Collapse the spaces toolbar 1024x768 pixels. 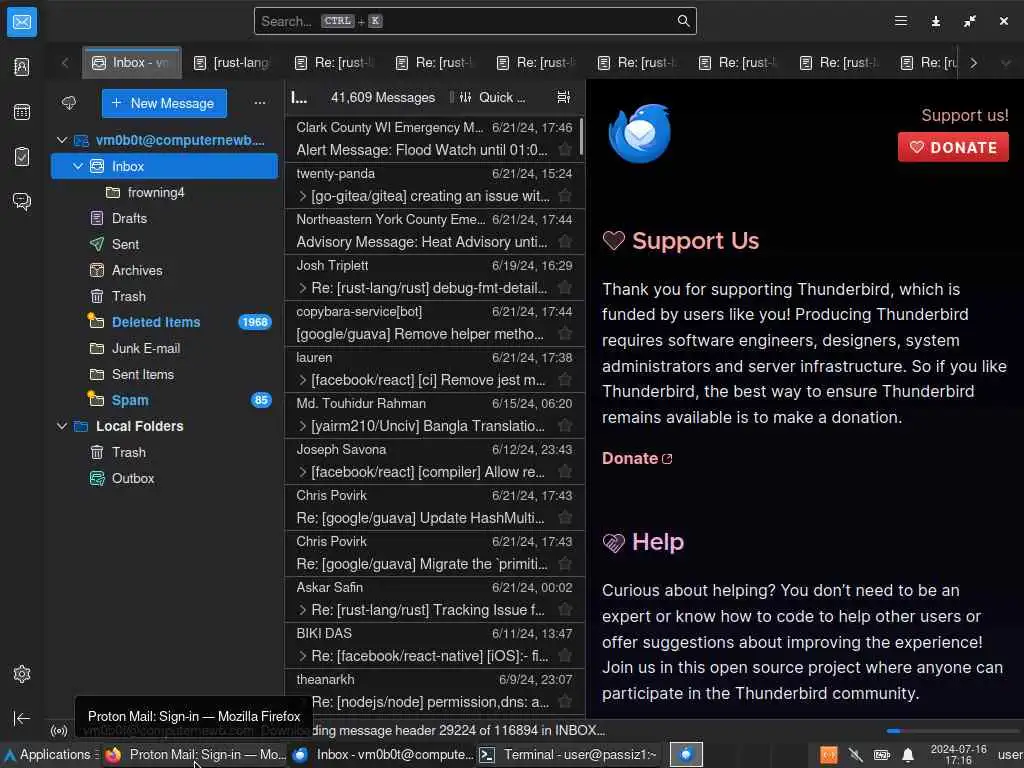click(x=22, y=718)
